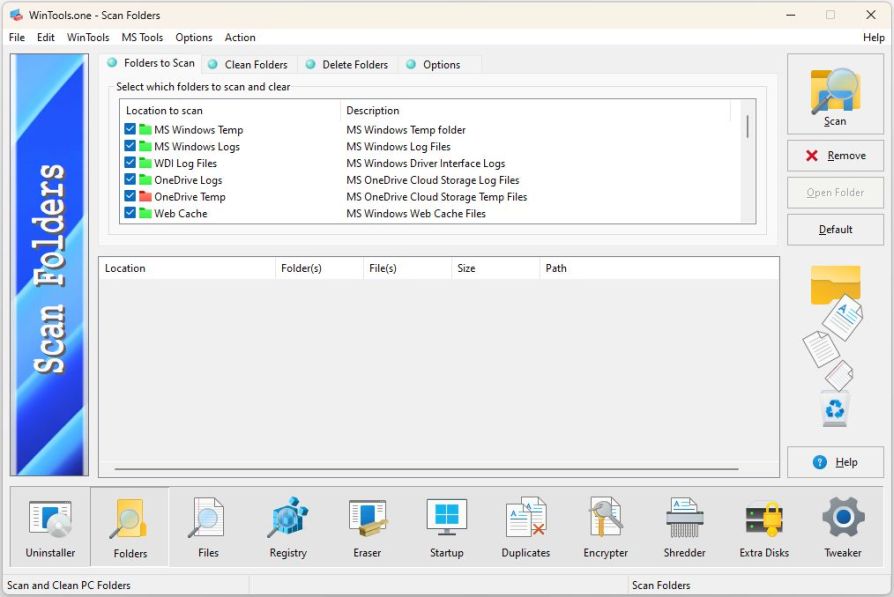Click the MS Windows Logs folder icon
Screen dimensions: 894x597
145,147
